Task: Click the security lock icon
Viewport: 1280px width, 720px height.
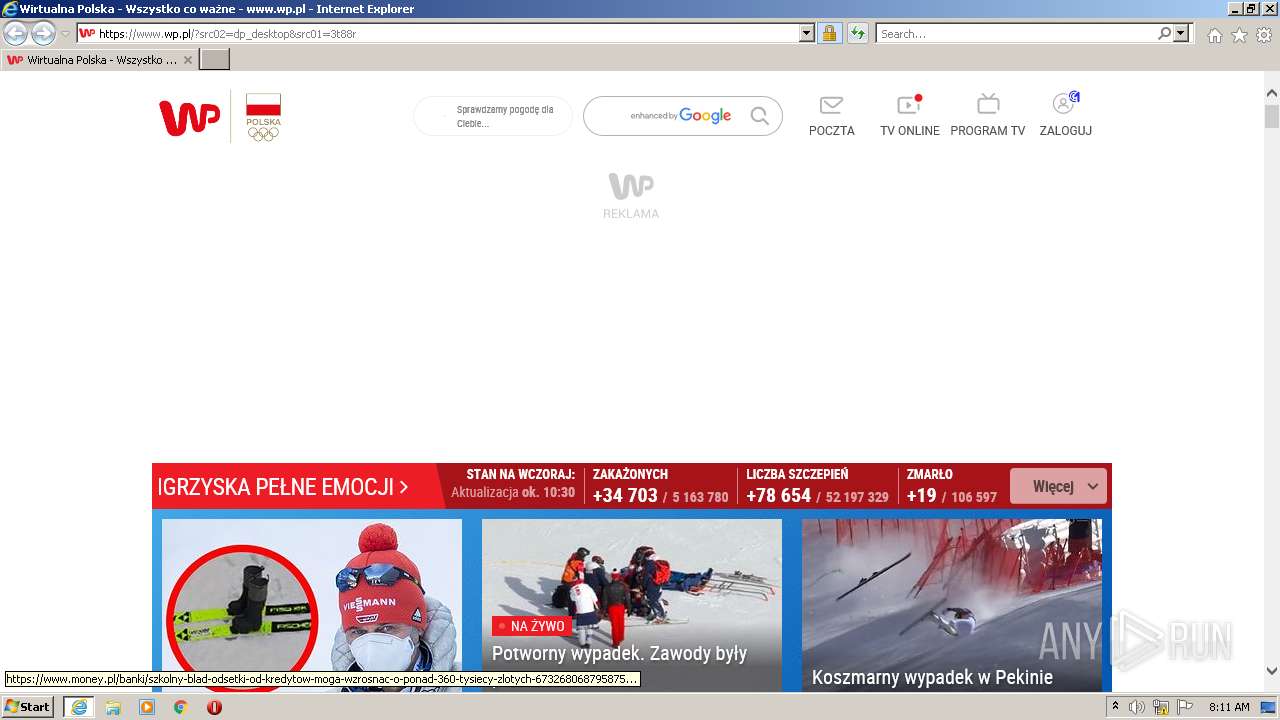Action: pyautogui.click(x=829, y=34)
